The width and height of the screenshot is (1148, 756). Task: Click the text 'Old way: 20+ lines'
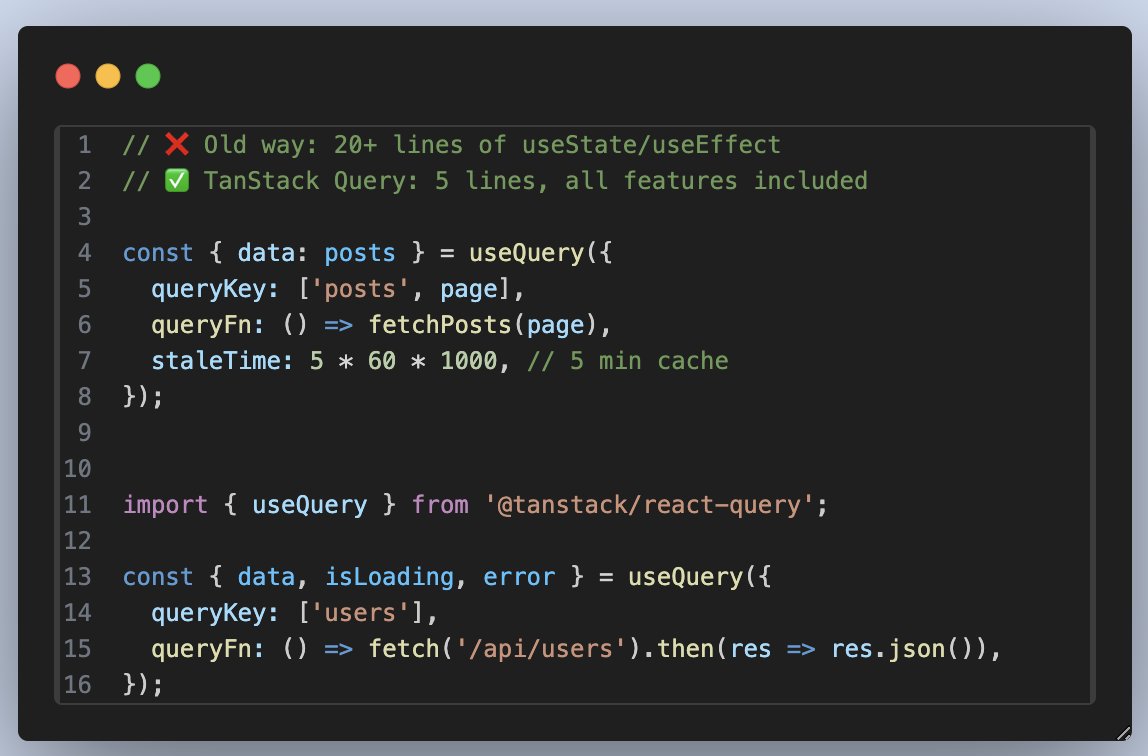pyautogui.click(x=332, y=144)
